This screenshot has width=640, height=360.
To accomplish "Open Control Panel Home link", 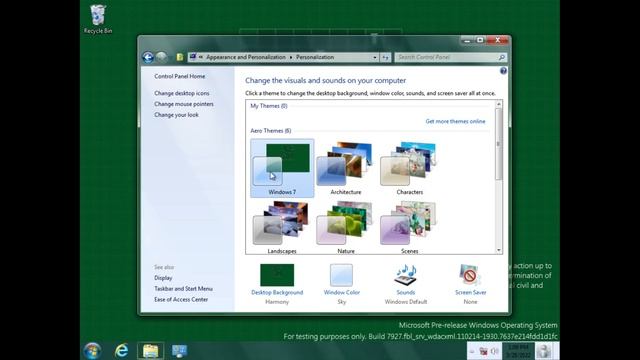I will (180, 76).
